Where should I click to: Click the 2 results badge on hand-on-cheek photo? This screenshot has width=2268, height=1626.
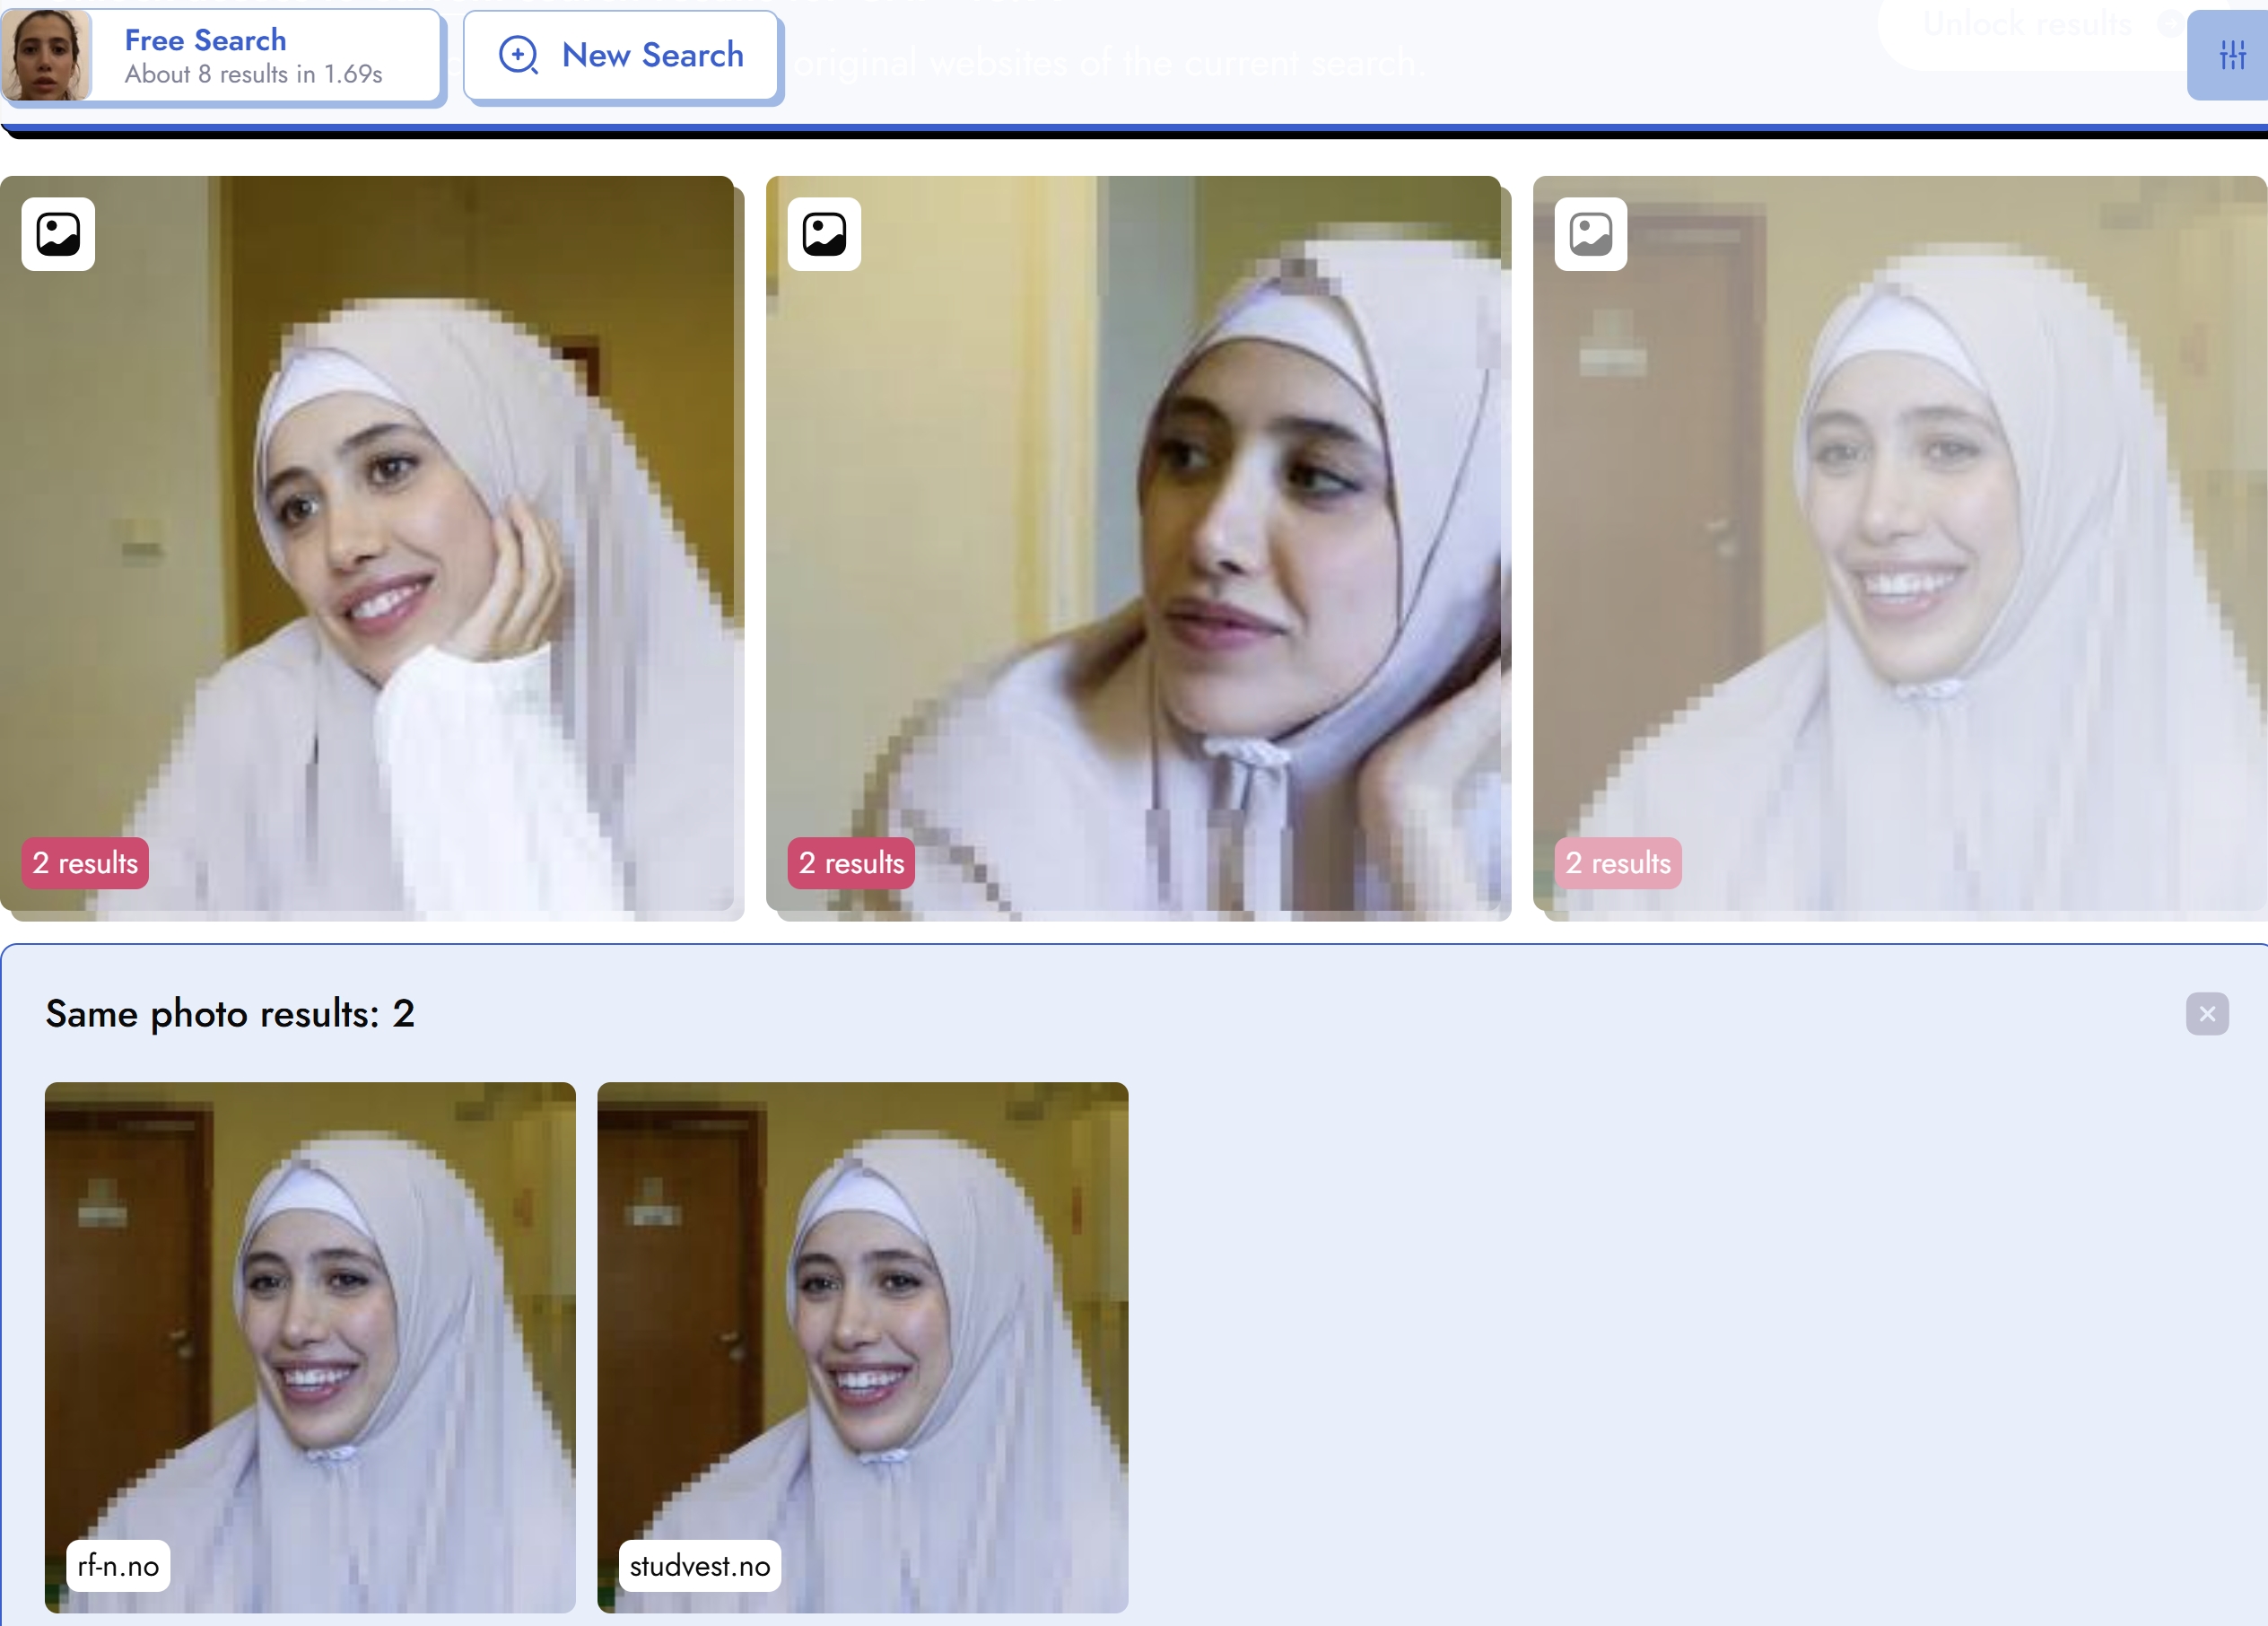(85, 863)
